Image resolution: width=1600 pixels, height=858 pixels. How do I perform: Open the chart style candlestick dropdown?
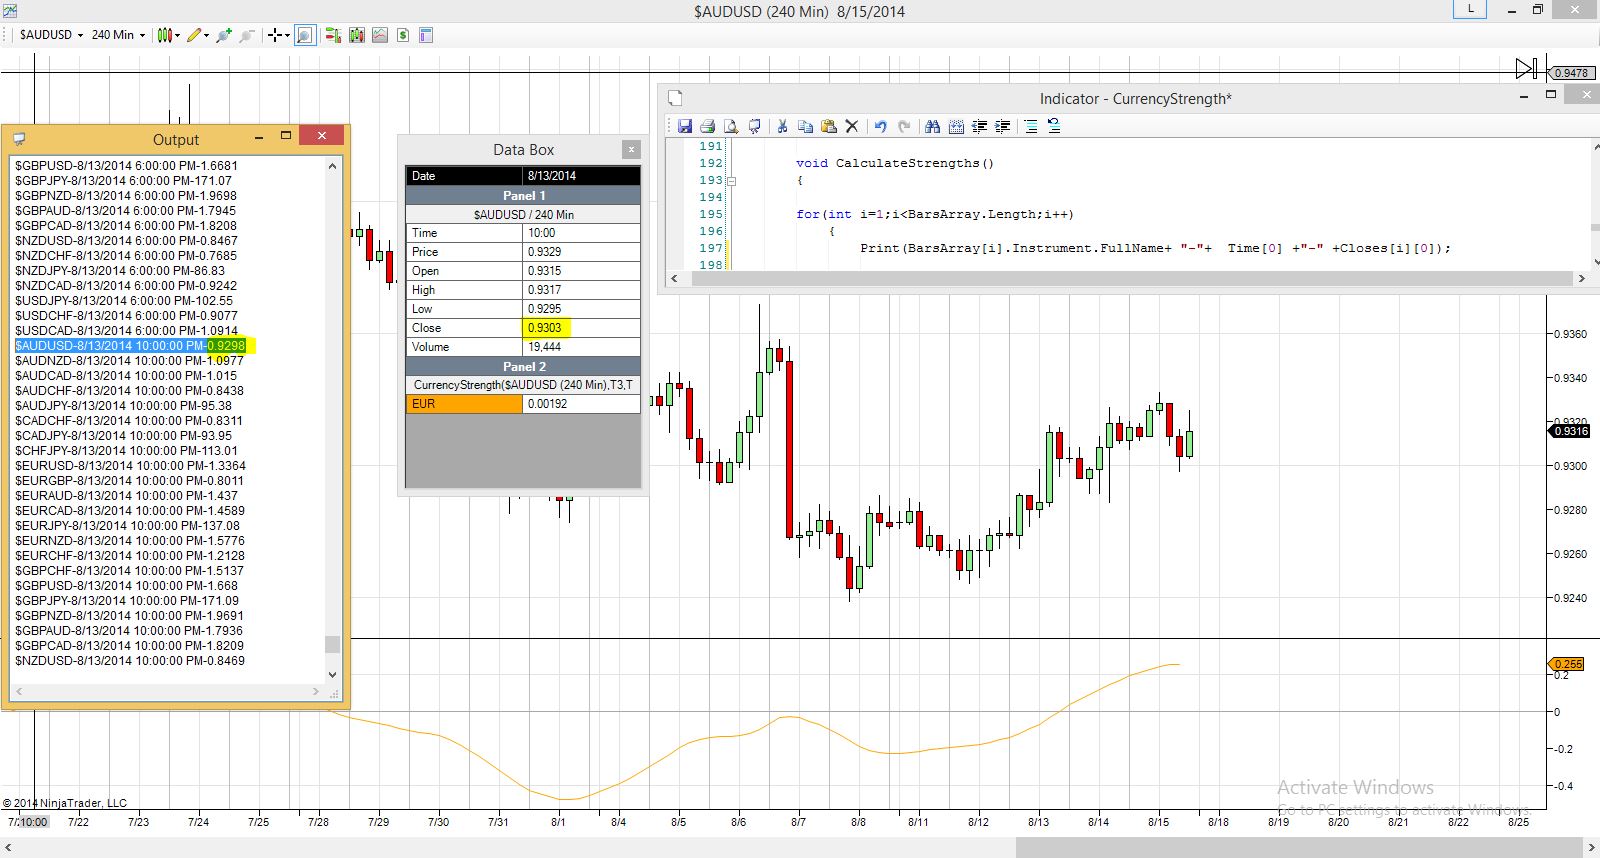pos(168,35)
